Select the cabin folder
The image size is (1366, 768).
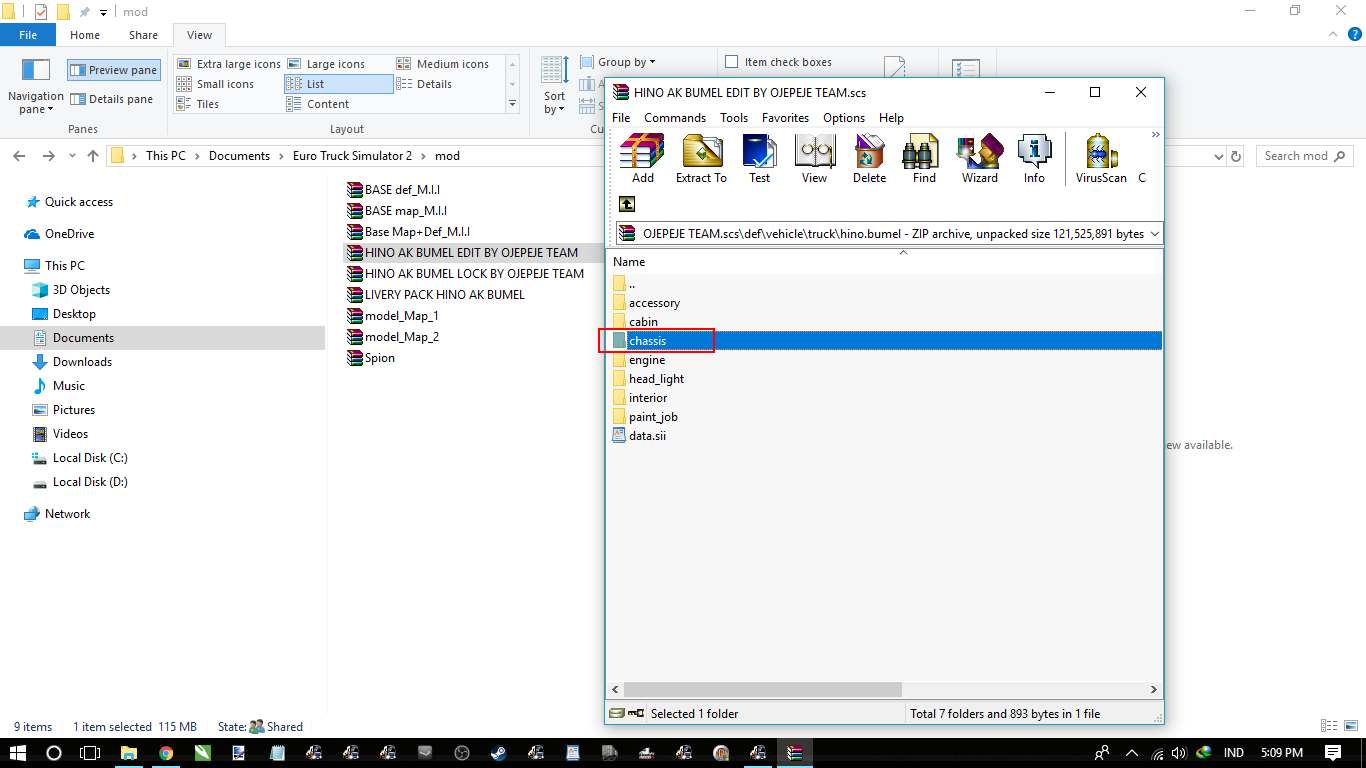[643, 322]
